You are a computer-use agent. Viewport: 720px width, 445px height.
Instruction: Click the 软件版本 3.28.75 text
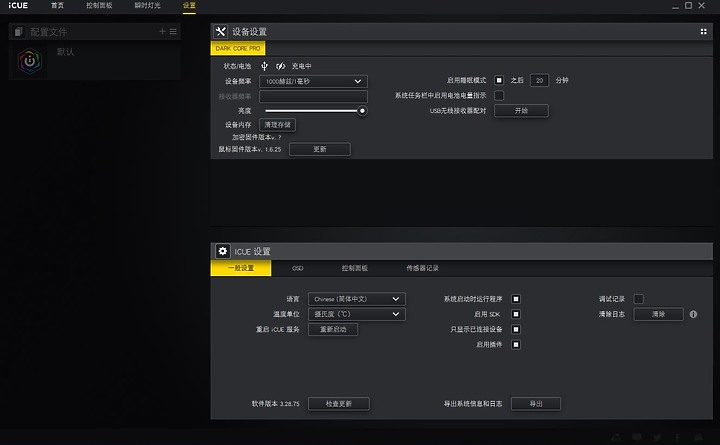[x=275, y=404]
